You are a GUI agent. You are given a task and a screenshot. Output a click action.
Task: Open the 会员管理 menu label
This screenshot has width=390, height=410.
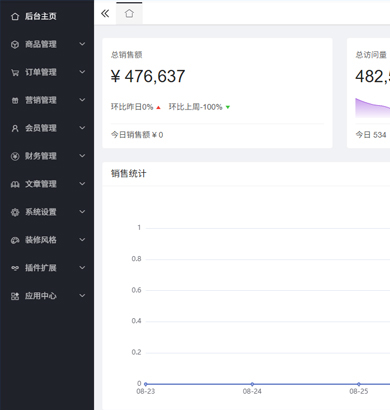(41, 128)
